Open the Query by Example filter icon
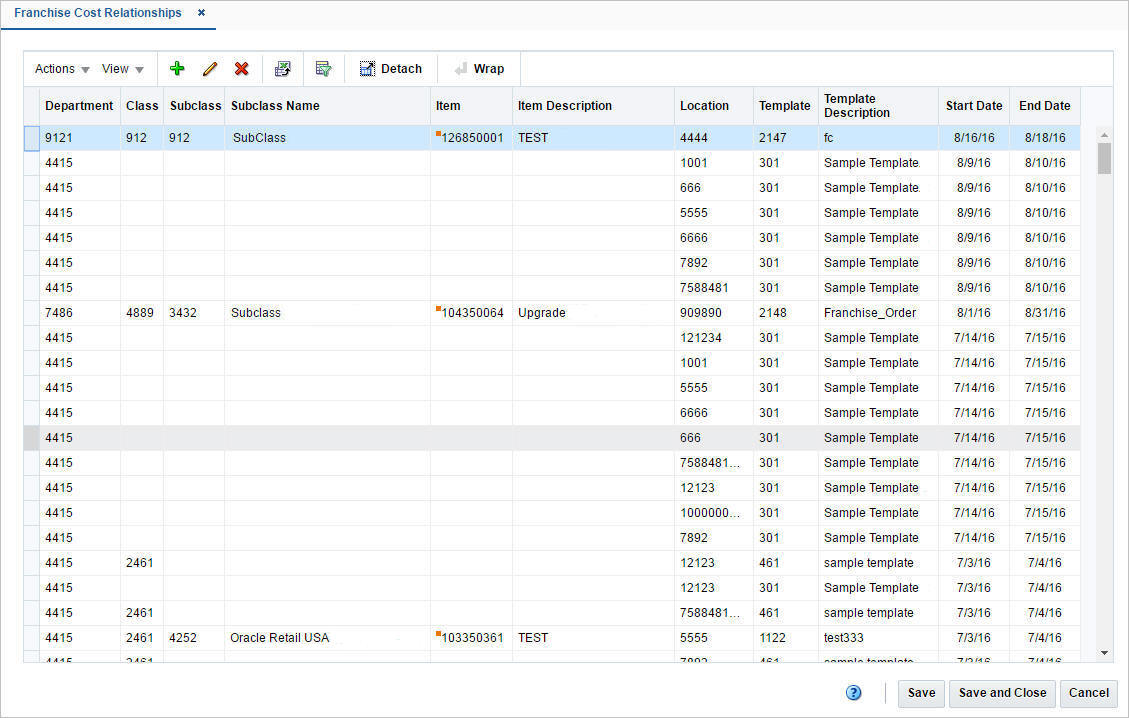This screenshot has width=1129, height=718. (323, 68)
